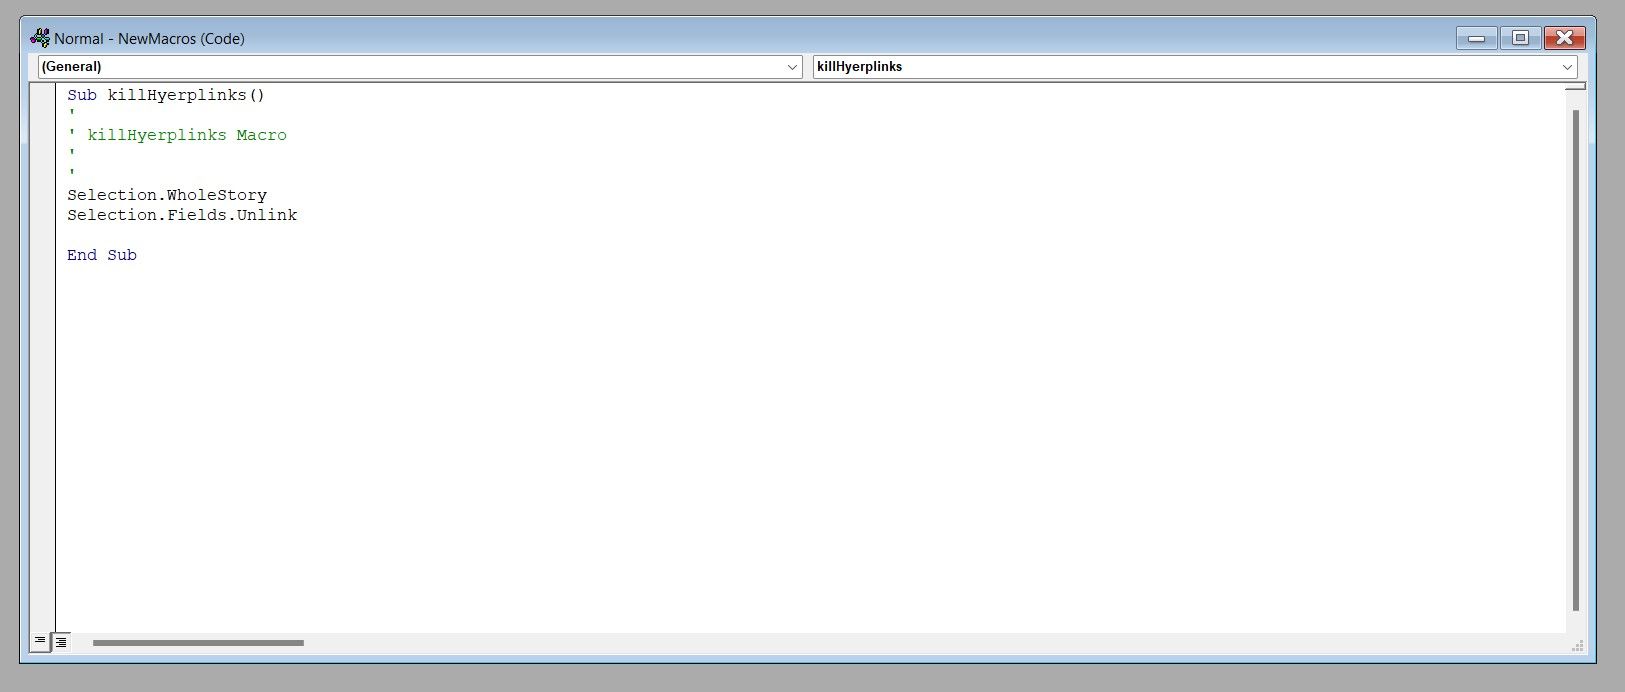
Task: Click the VBA code window title icon
Action: click(40, 38)
